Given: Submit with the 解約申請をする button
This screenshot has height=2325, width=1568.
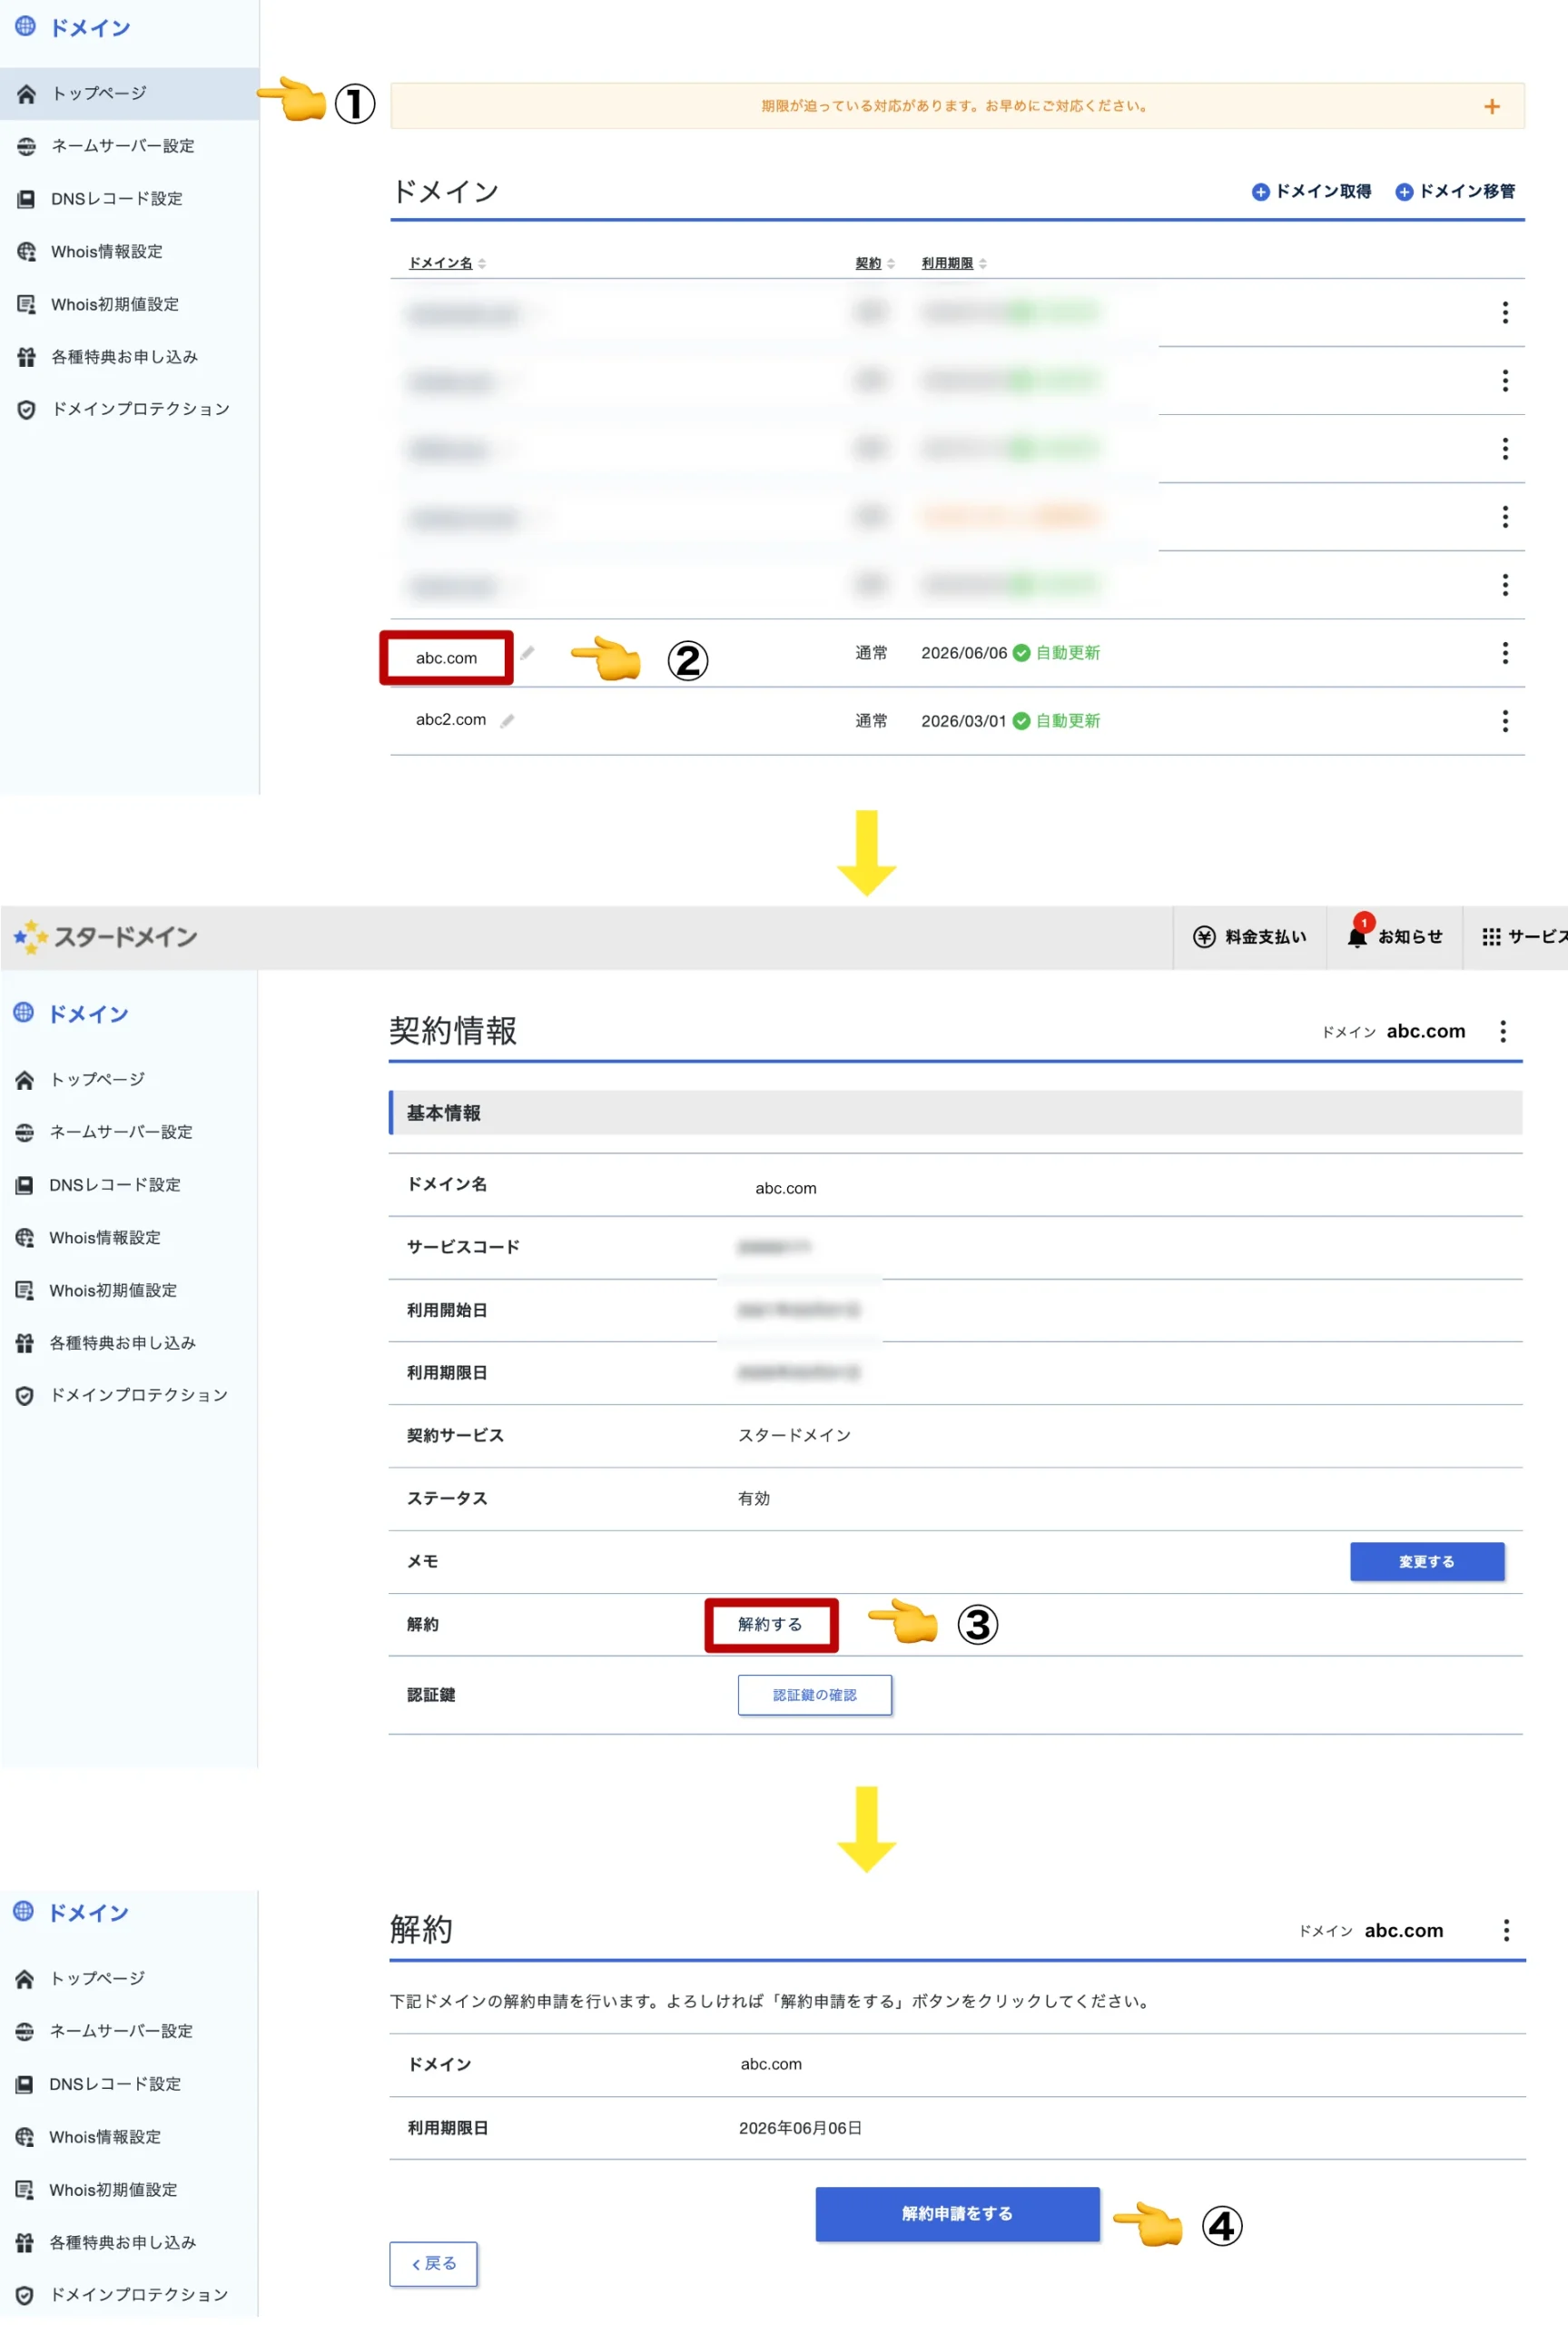Looking at the screenshot, I should click(x=957, y=2213).
